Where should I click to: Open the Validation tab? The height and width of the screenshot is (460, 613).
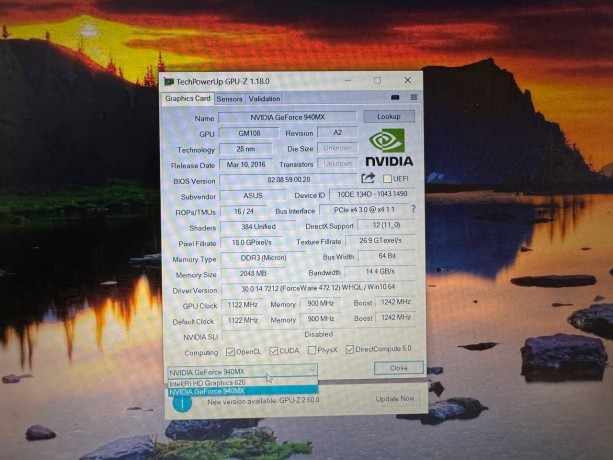click(x=264, y=99)
